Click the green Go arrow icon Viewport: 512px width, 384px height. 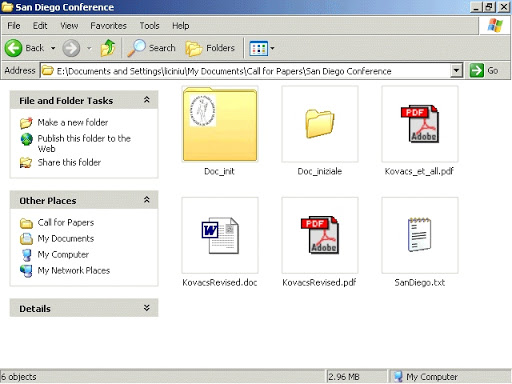point(477,70)
